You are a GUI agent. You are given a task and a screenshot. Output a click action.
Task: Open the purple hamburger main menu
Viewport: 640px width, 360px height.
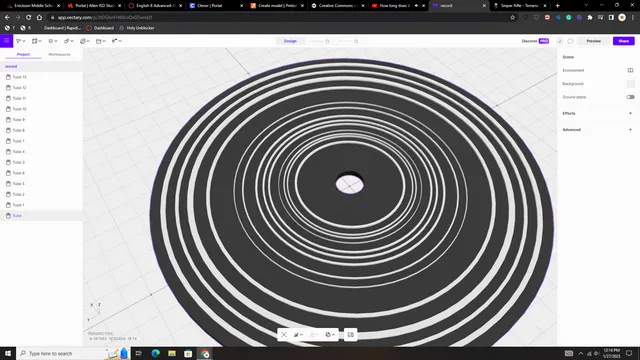7,41
